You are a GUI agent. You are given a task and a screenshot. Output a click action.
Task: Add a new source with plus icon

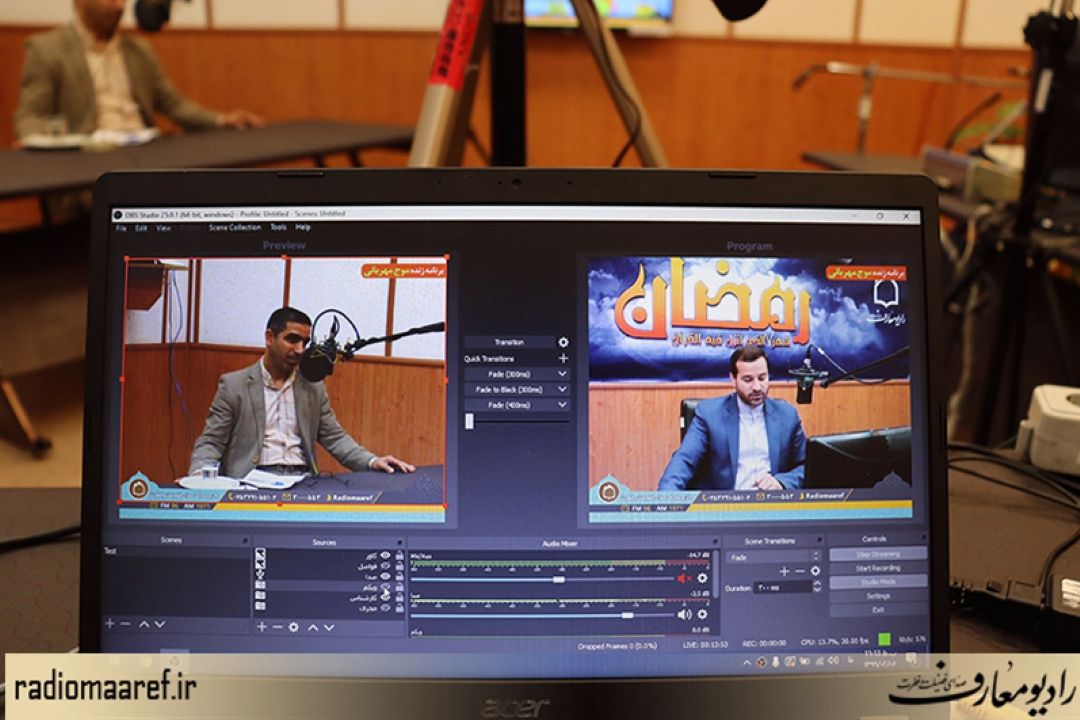pyautogui.click(x=262, y=627)
